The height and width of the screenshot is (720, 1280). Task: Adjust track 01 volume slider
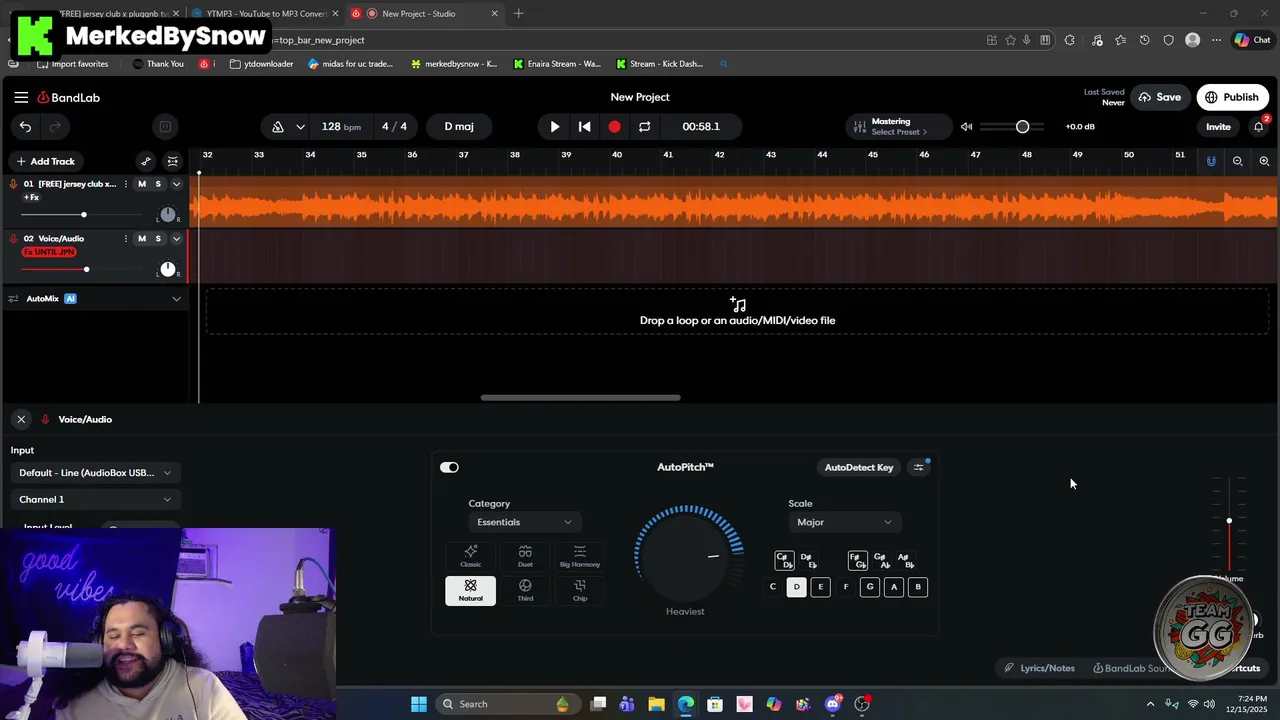click(84, 215)
